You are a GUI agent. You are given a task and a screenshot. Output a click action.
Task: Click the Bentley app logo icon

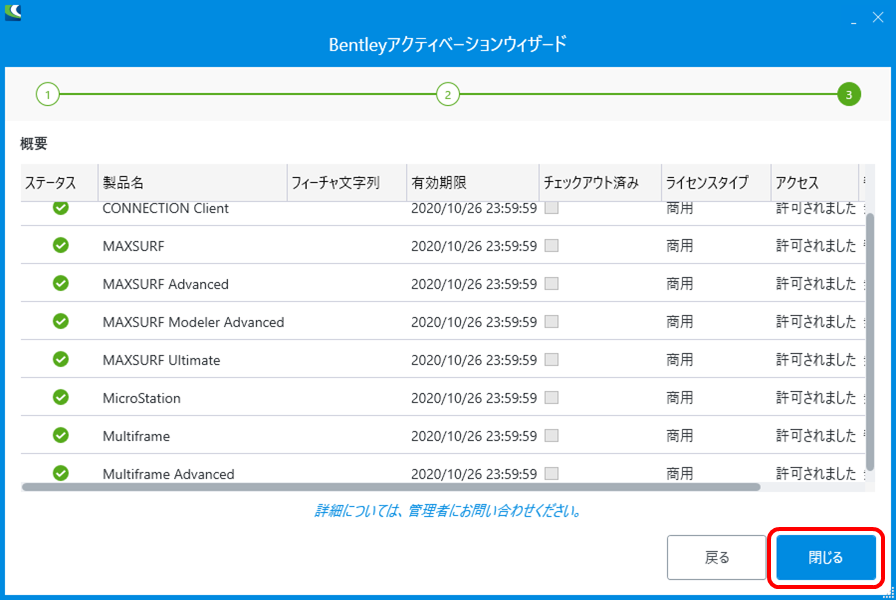pyautogui.click(x=13, y=12)
